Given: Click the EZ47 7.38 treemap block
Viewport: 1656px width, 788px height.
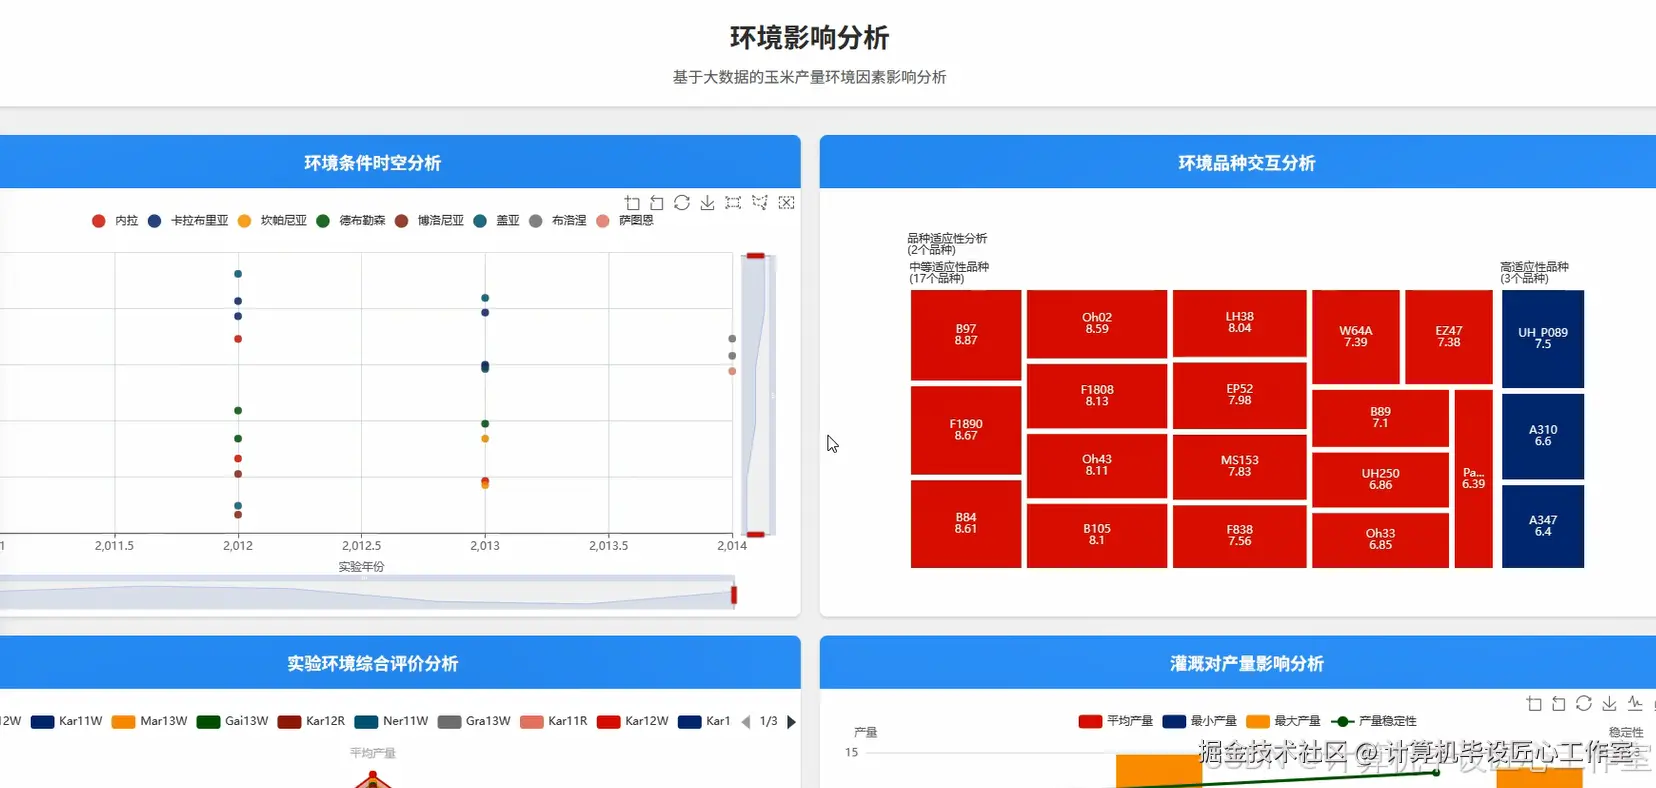Looking at the screenshot, I should point(1449,337).
